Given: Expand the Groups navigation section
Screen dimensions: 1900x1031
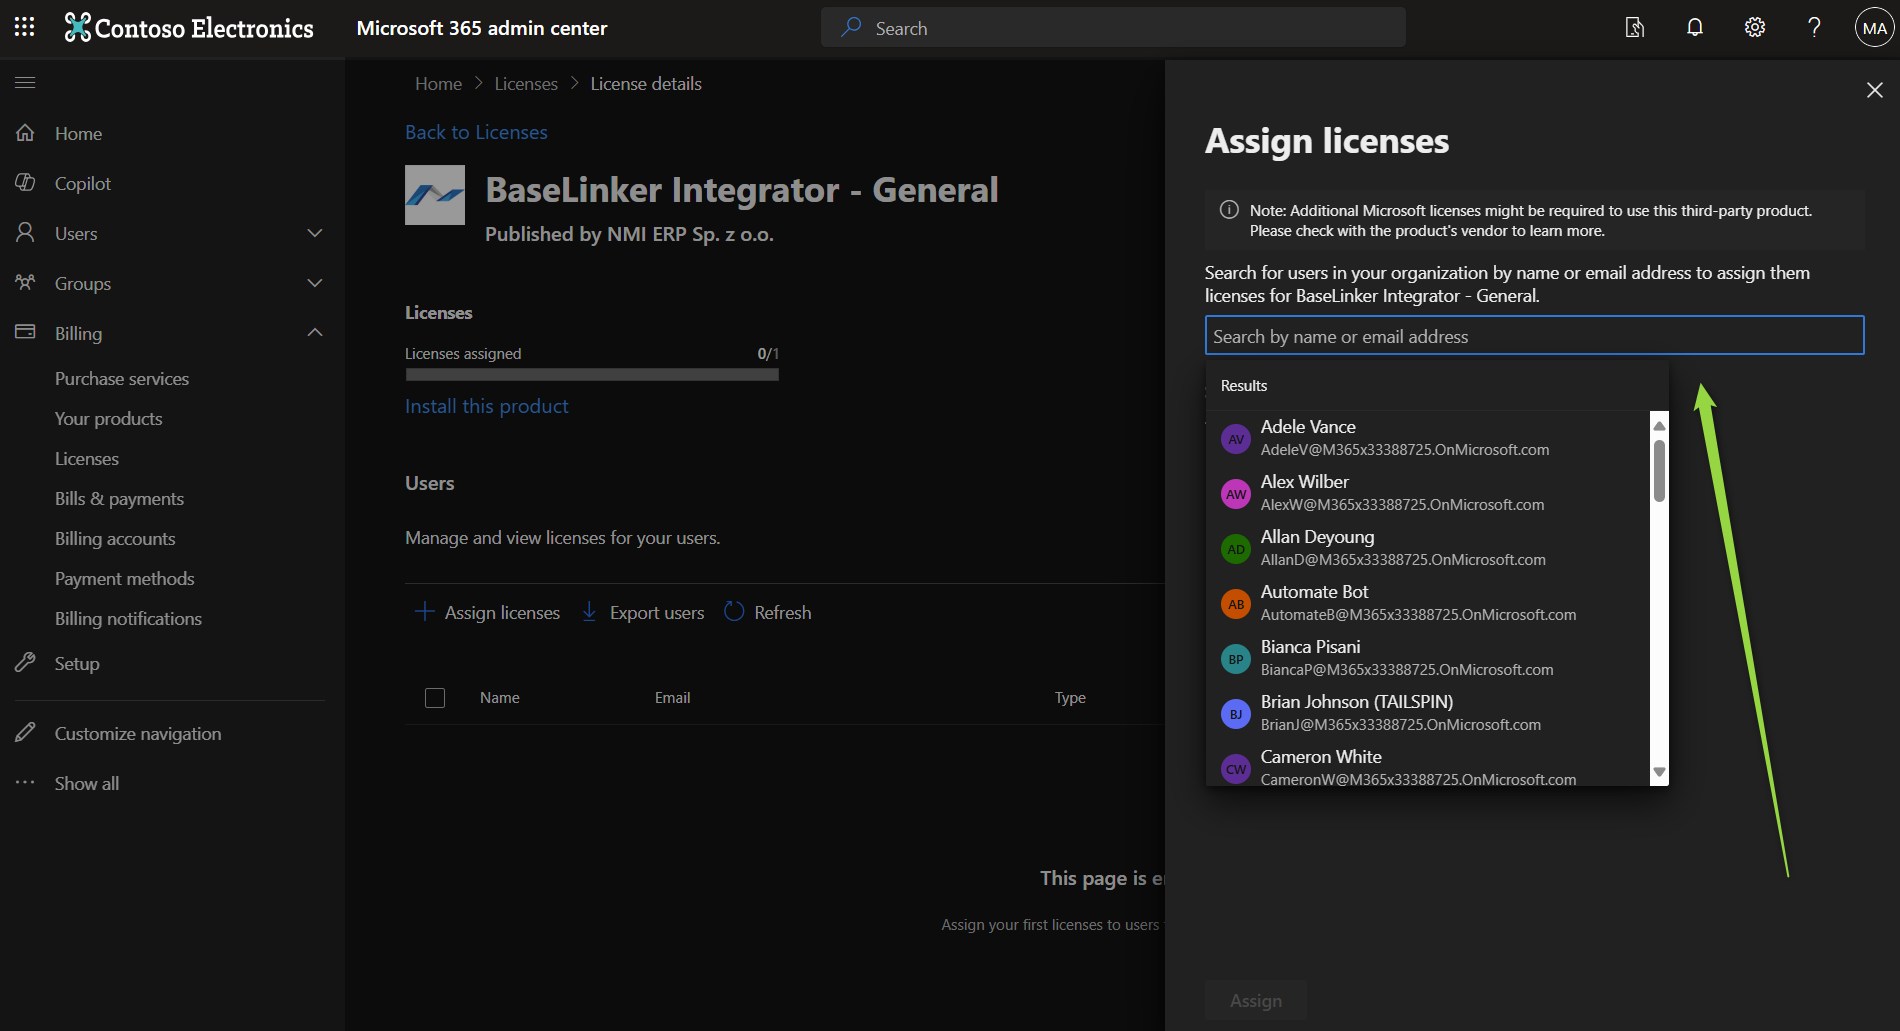Looking at the screenshot, I should pos(315,283).
